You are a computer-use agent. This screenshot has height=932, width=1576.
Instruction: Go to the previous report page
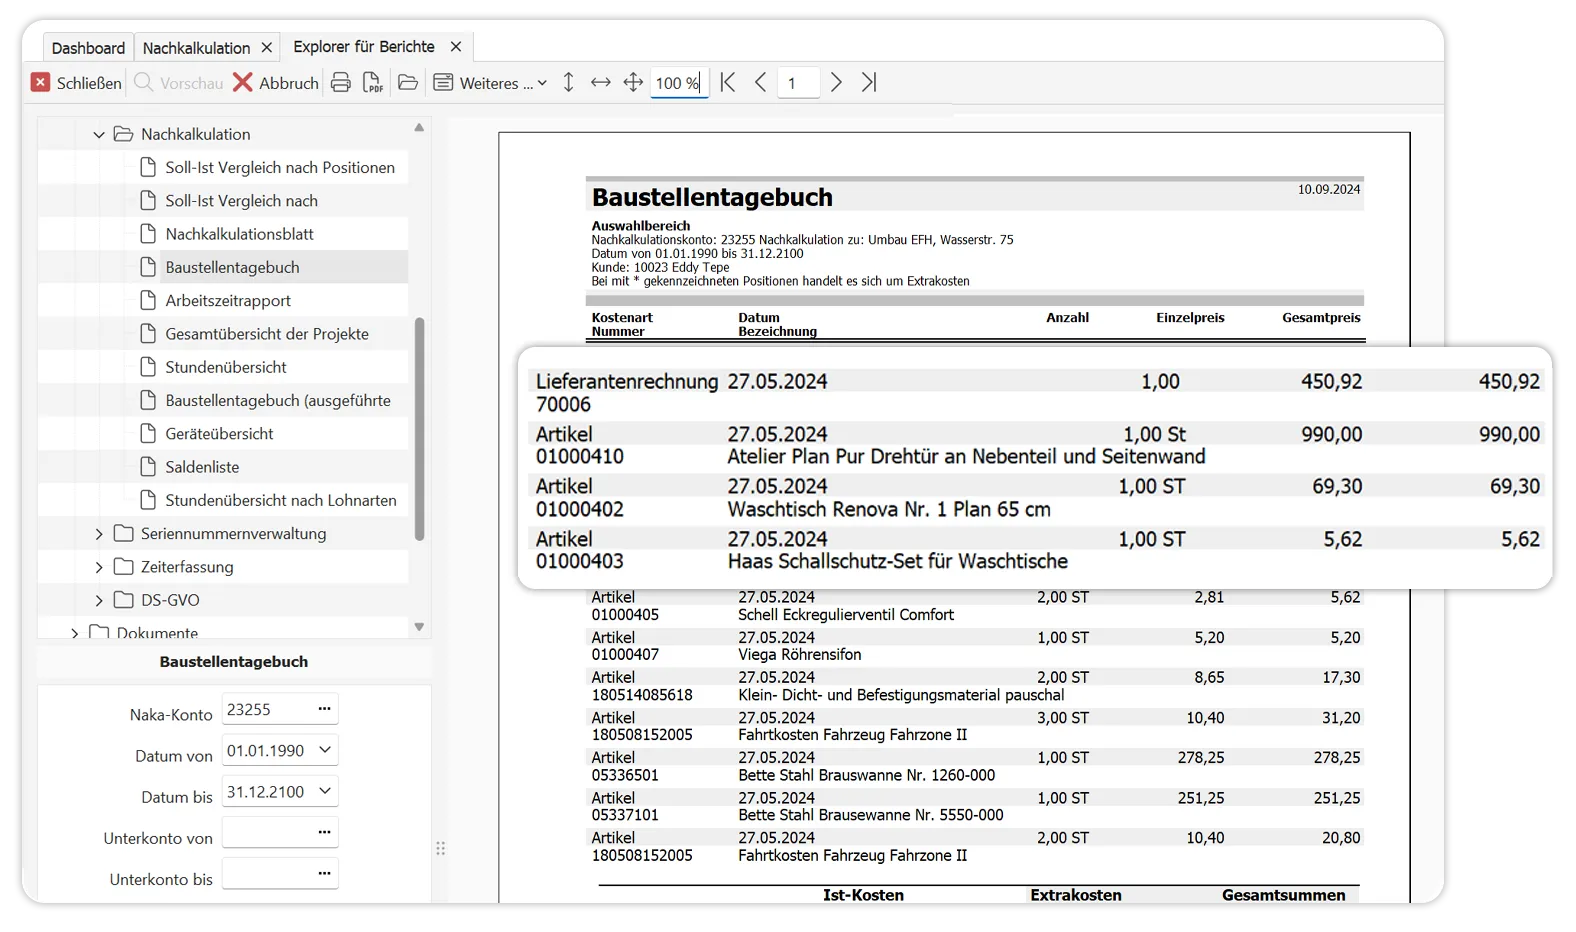(761, 83)
